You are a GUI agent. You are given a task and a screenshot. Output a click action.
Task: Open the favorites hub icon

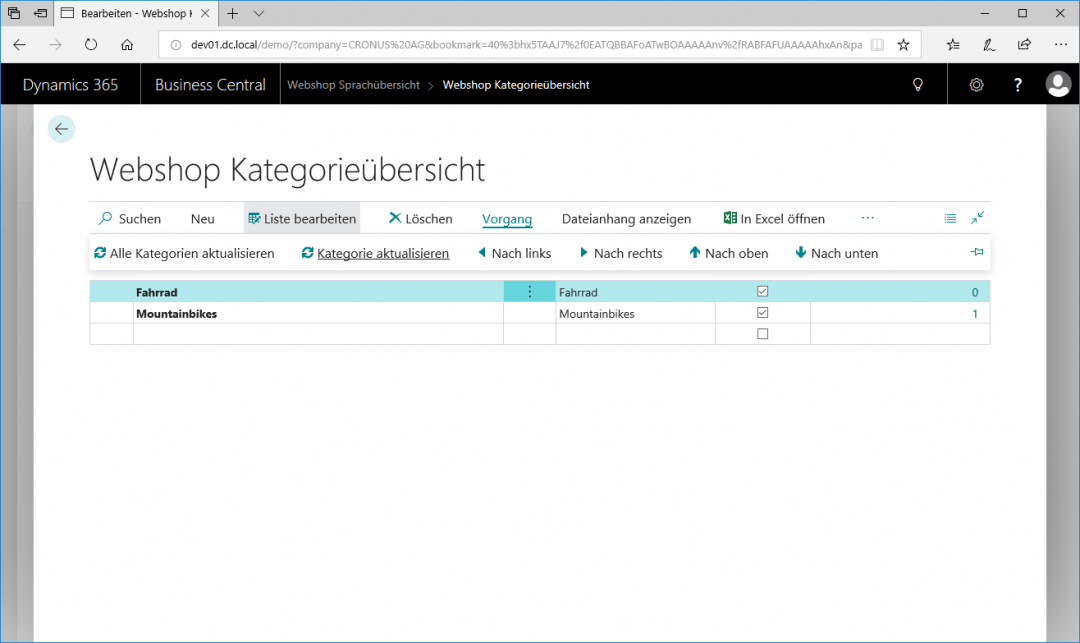(953, 45)
